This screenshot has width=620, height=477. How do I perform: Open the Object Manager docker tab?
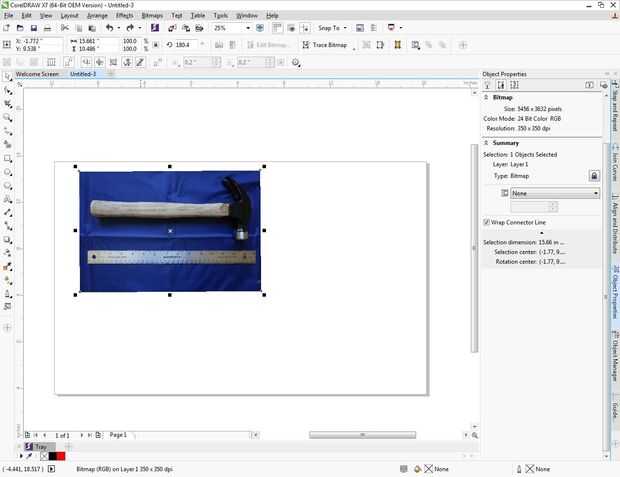tap(615, 356)
